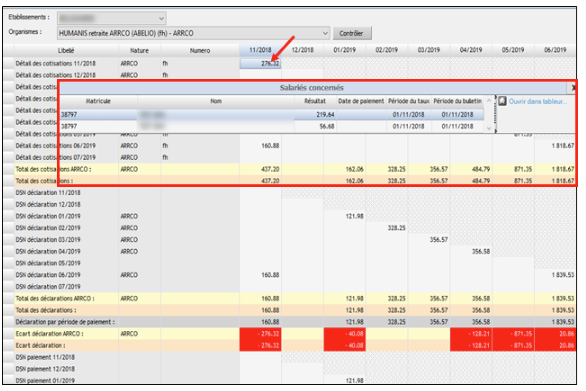Click red -128.21 cell in Ecart déclaration ARRCO
586x391 pixels.
[x=471, y=334]
